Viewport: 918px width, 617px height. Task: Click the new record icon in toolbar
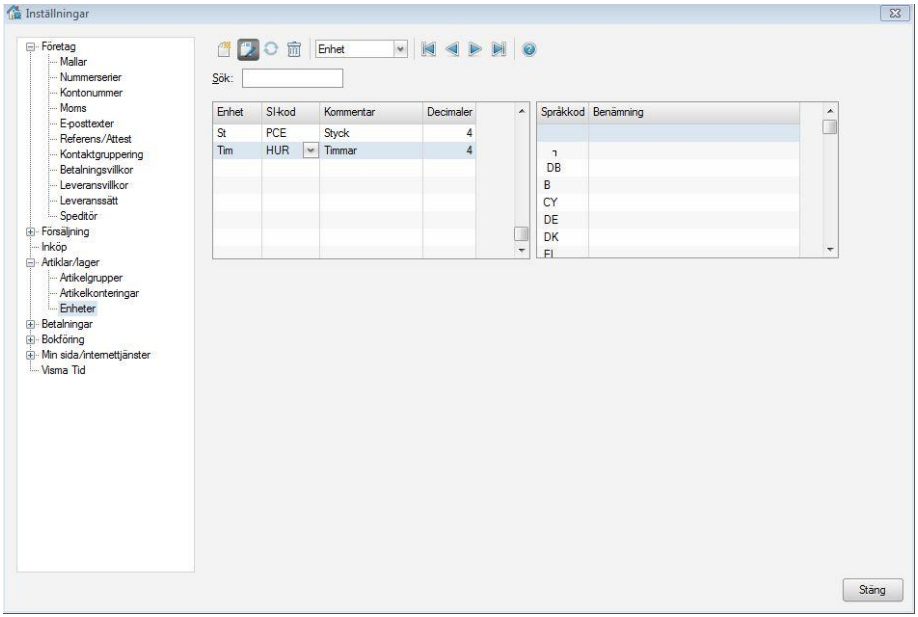point(226,48)
